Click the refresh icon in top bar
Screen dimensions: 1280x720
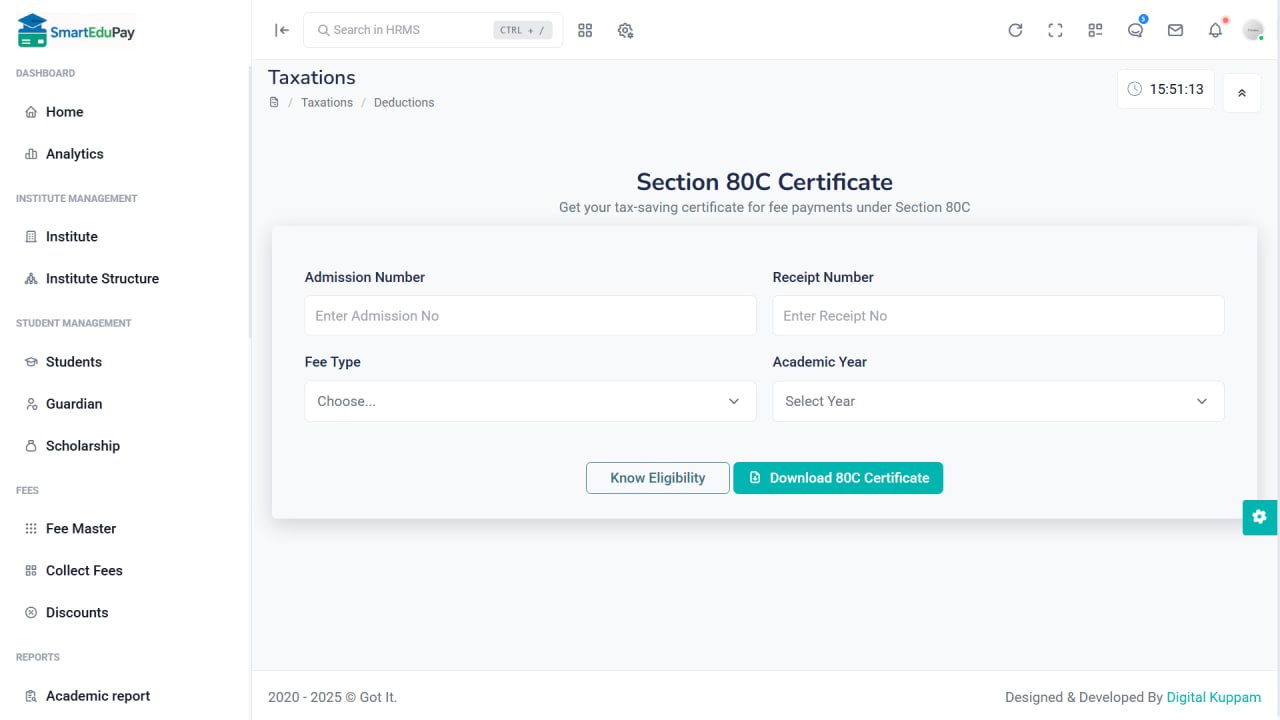point(1015,30)
